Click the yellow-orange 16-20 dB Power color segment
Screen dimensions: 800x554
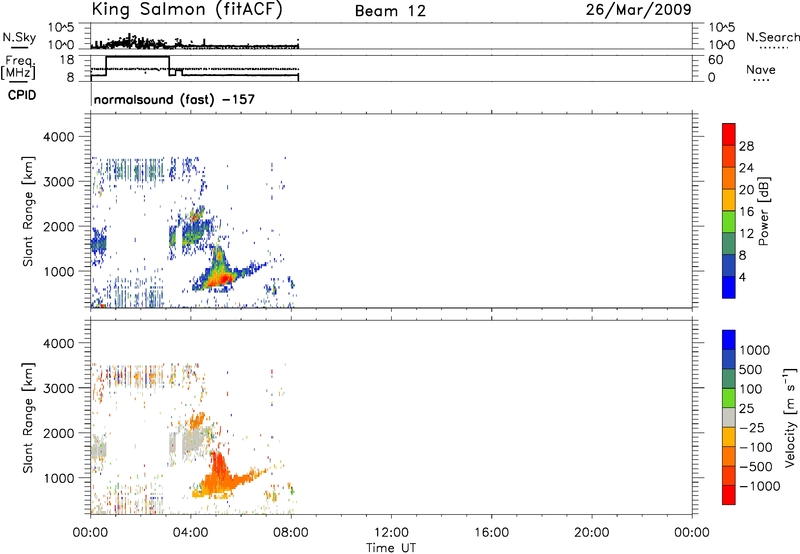click(x=729, y=199)
